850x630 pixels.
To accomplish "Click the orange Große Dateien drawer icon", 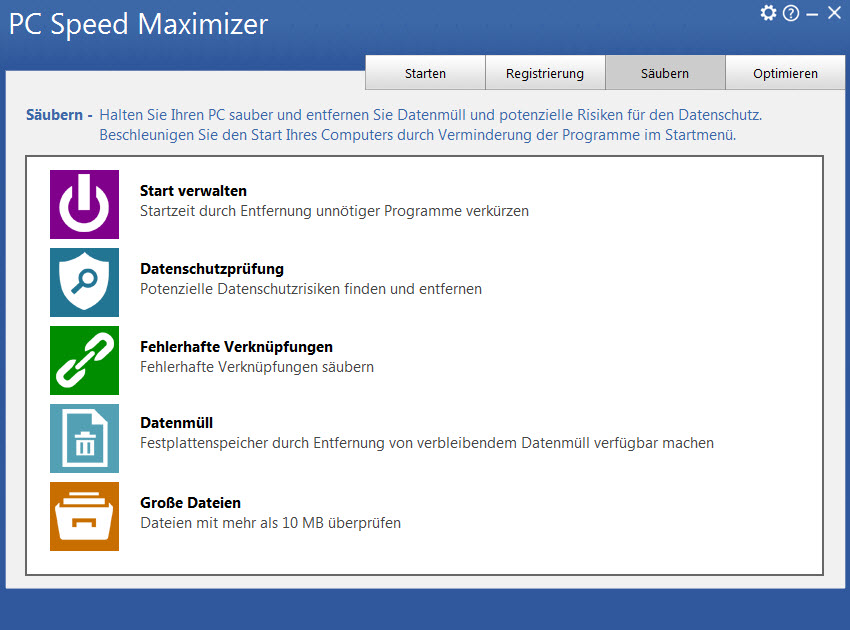I will (x=85, y=517).
